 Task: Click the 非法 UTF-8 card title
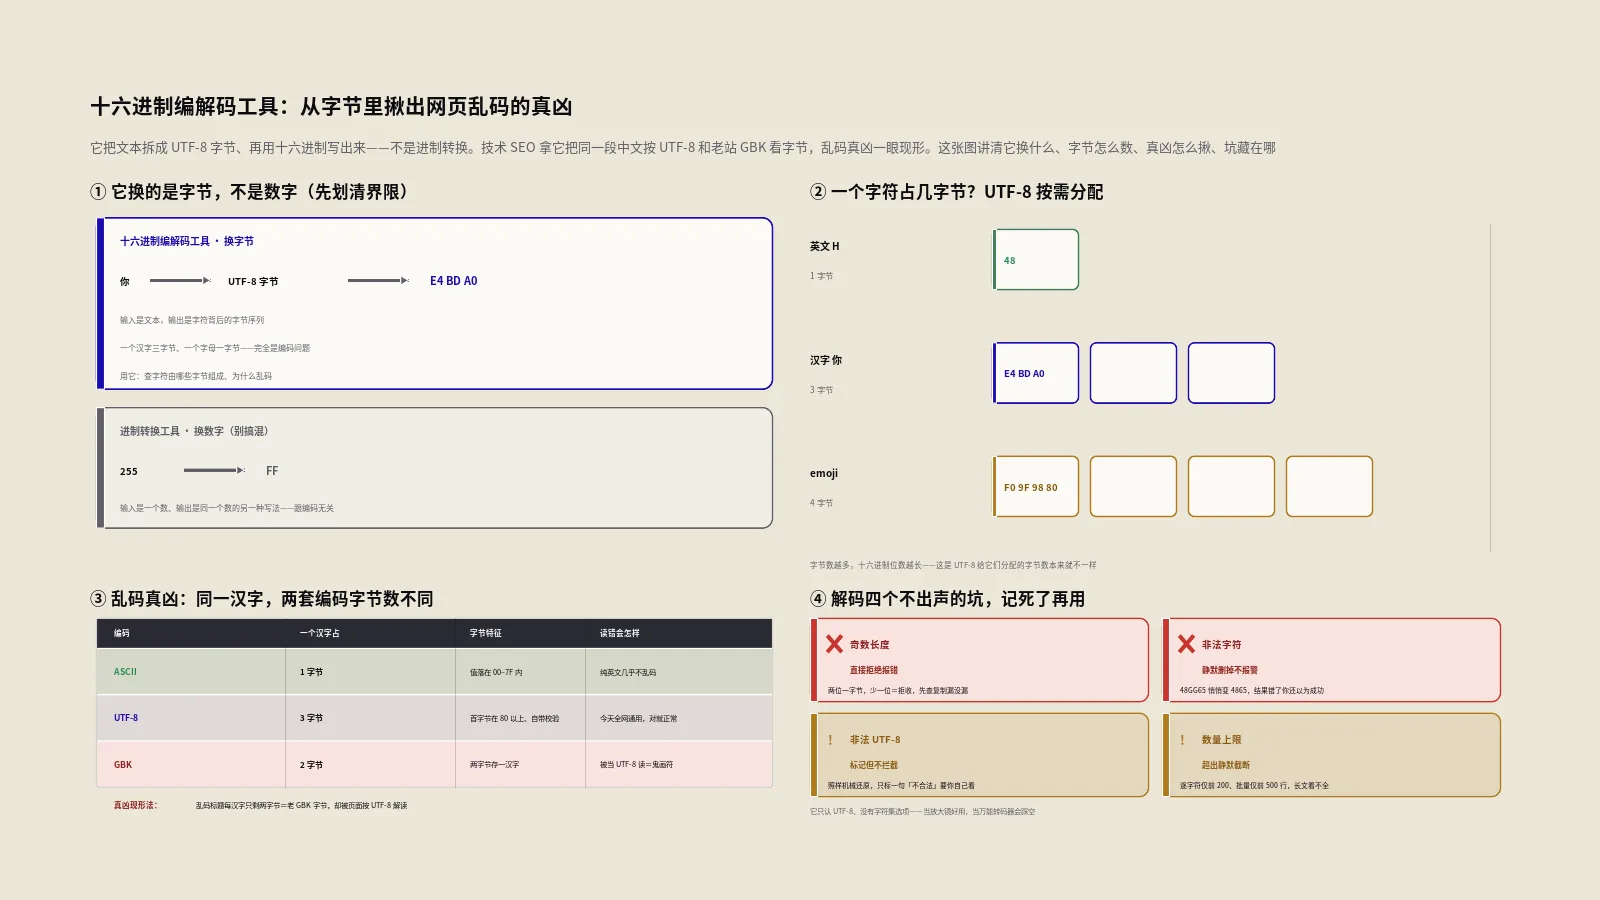[875, 740]
